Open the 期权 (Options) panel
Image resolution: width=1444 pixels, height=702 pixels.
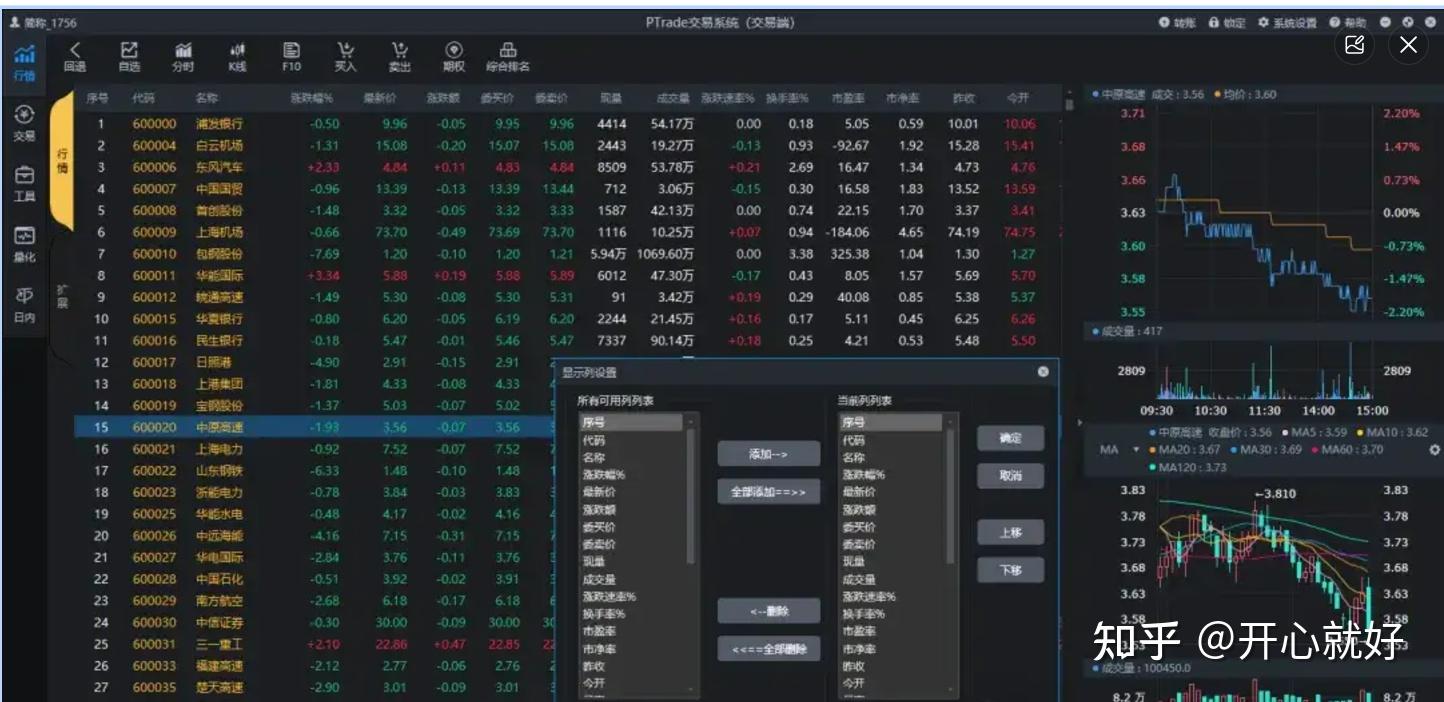tap(456, 57)
